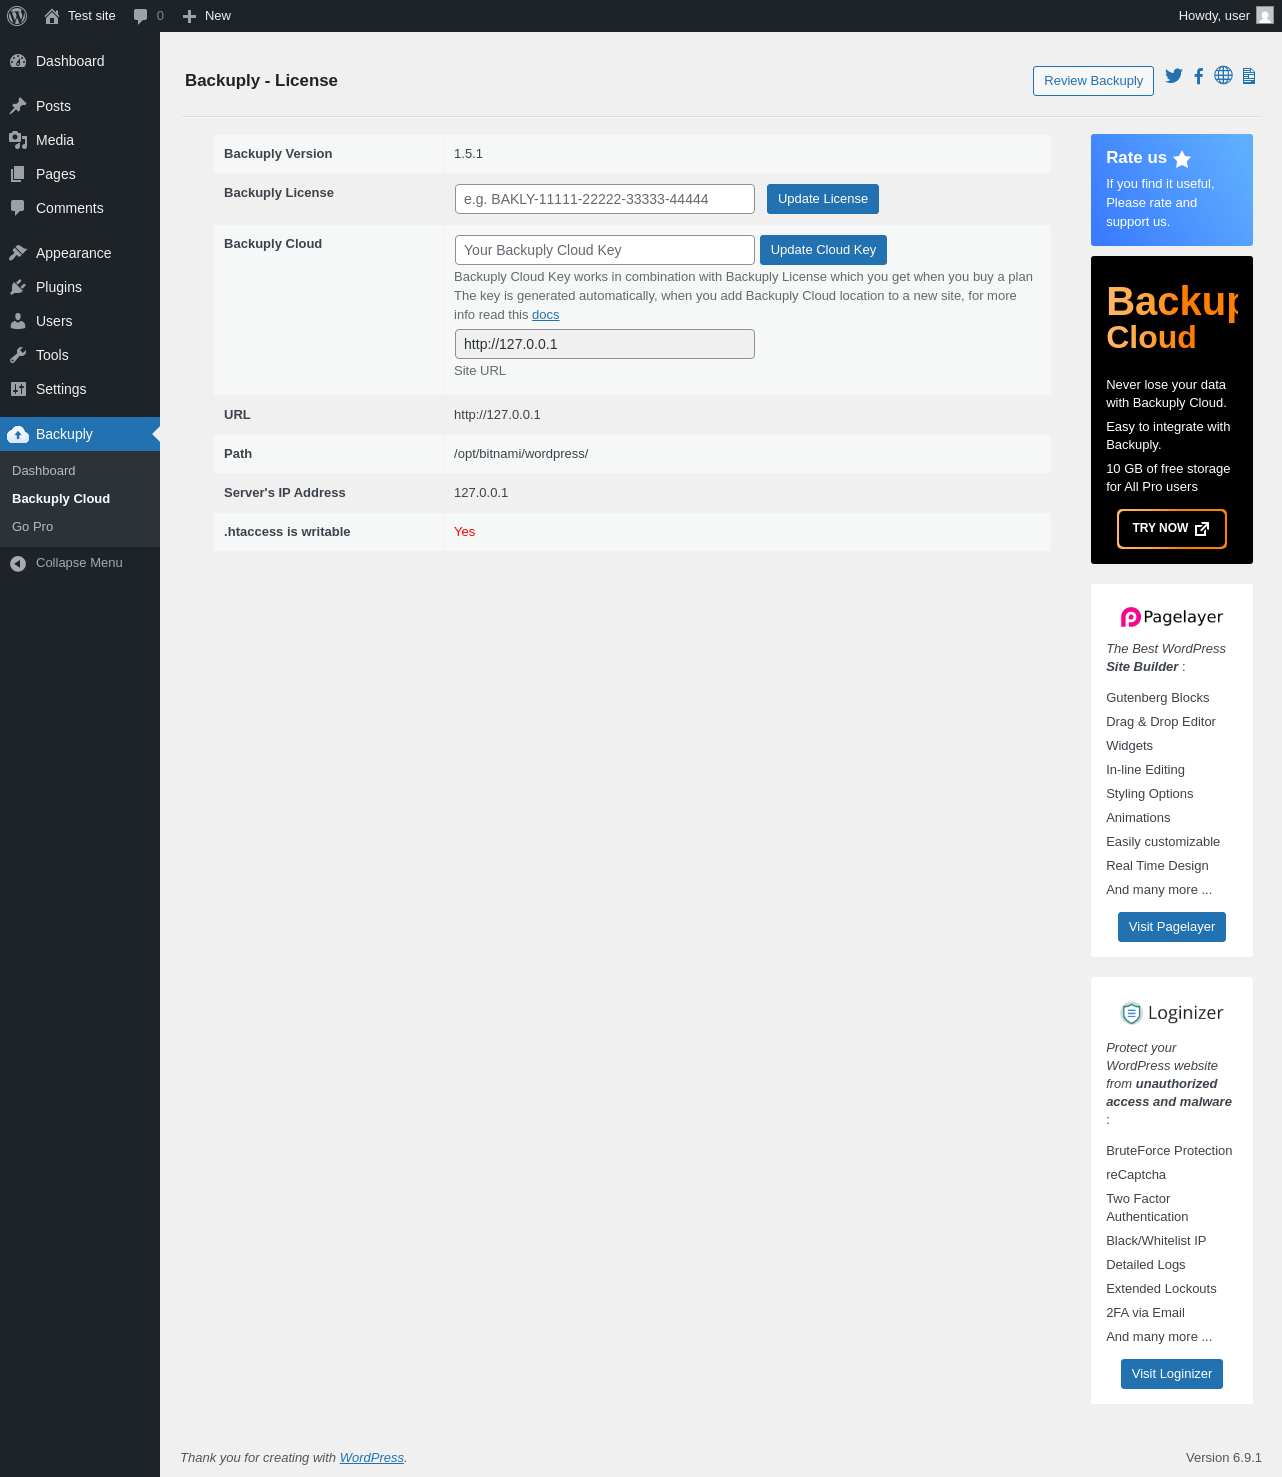Click the Update License button
Viewport: 1282px width, 1477px height.
click(x=823, y=199)
